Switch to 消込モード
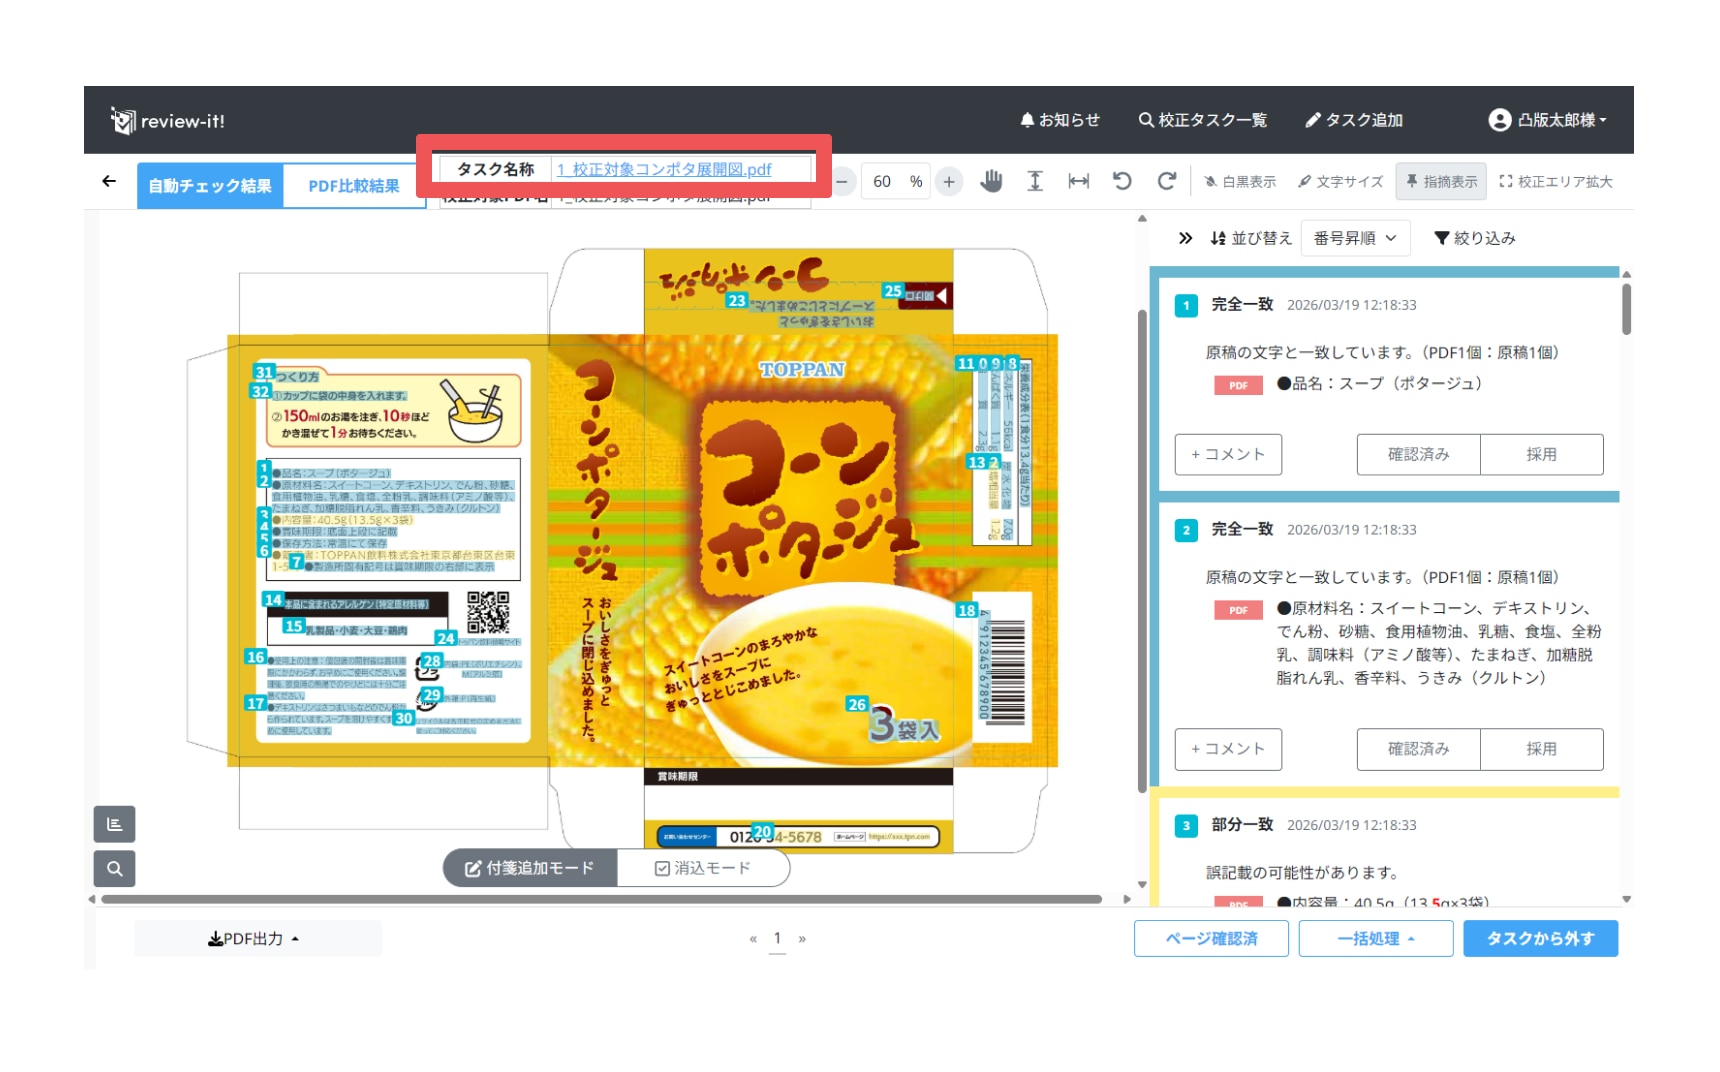 pos(703,868)
